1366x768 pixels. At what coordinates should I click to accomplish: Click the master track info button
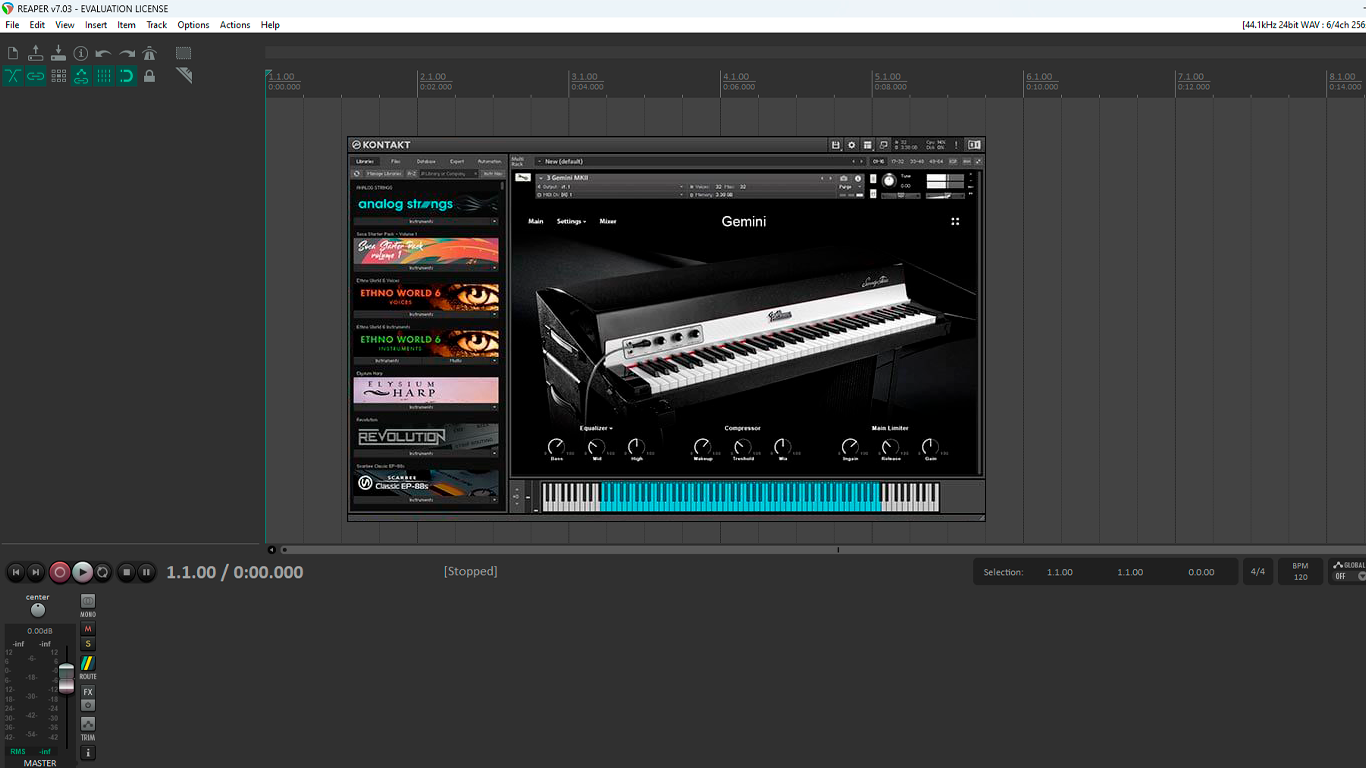[x=88, y=753]
